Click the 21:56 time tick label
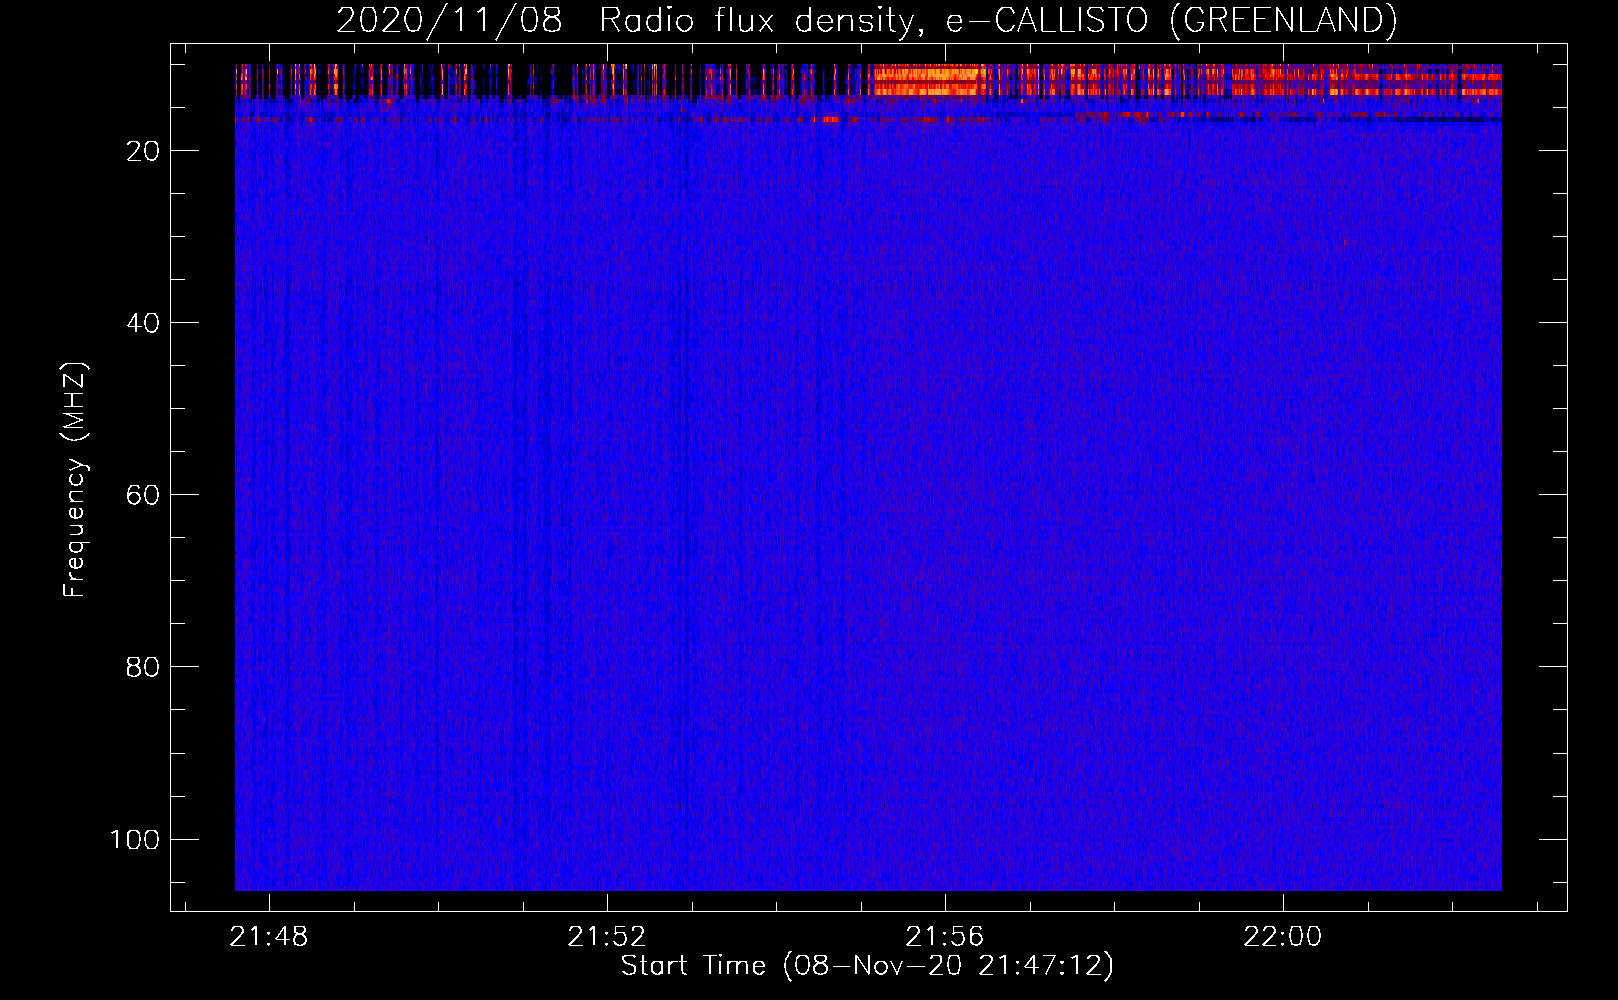The width and height of the screenshot is (1618, 1000). point(945,936)
